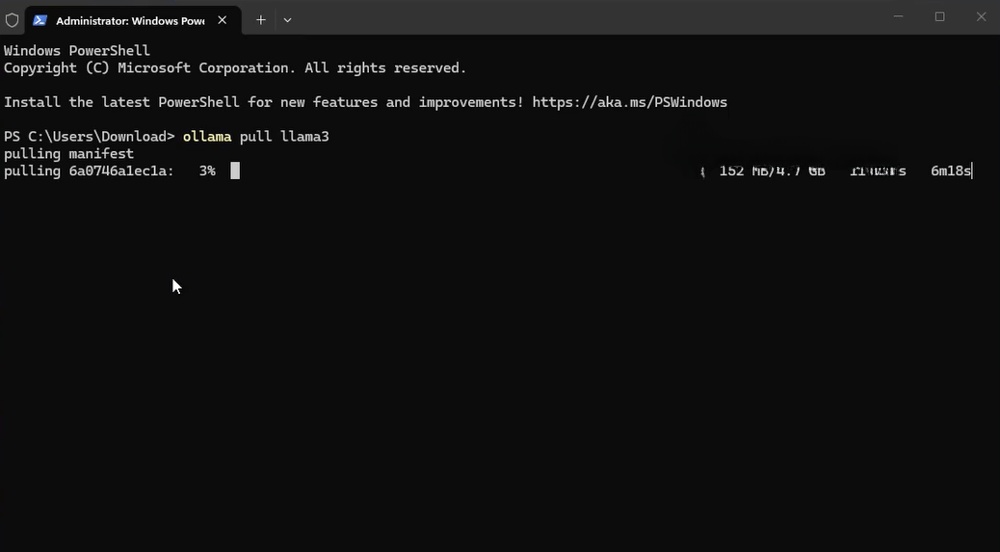1000x552 pixels.
Task: Click the word ollama in the command
Action: 207,136
